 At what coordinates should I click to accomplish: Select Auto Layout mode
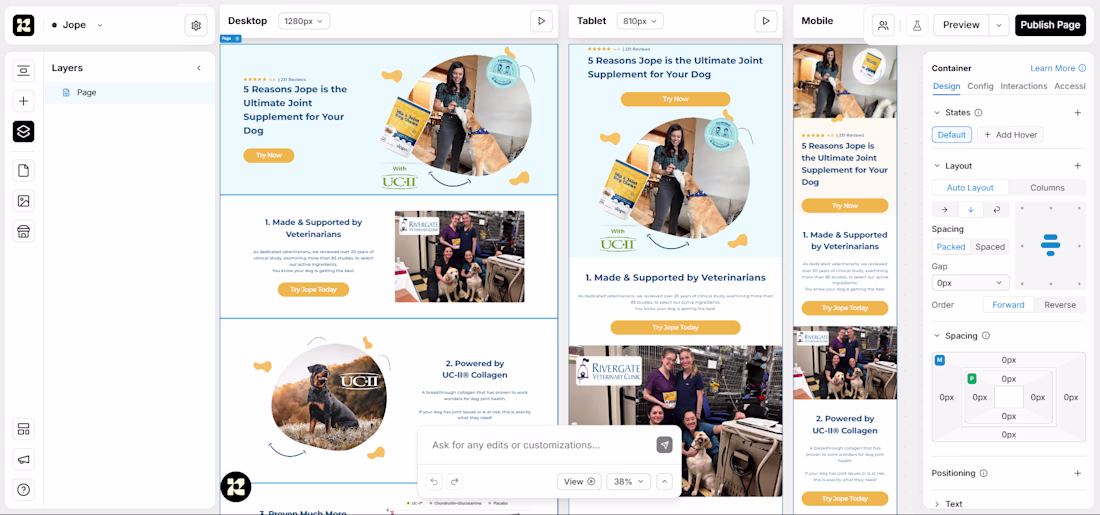tap(970, 188)
